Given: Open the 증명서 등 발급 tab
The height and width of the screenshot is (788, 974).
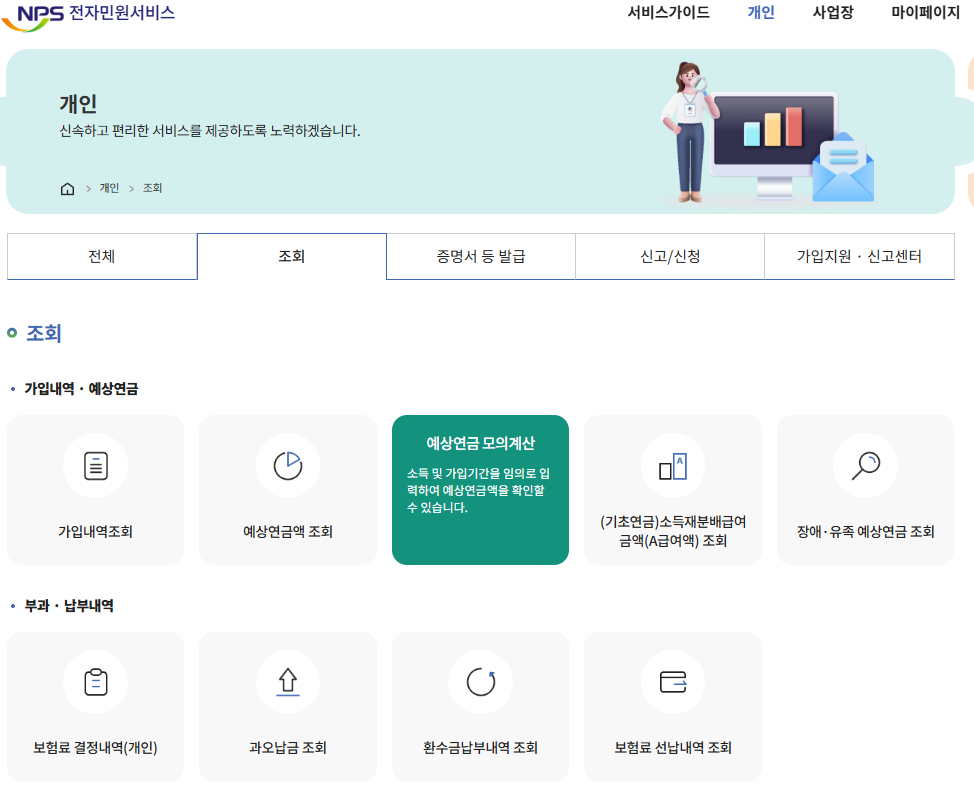Looking at the screenshot, I should pyautogui.click(x=480, y=257).
